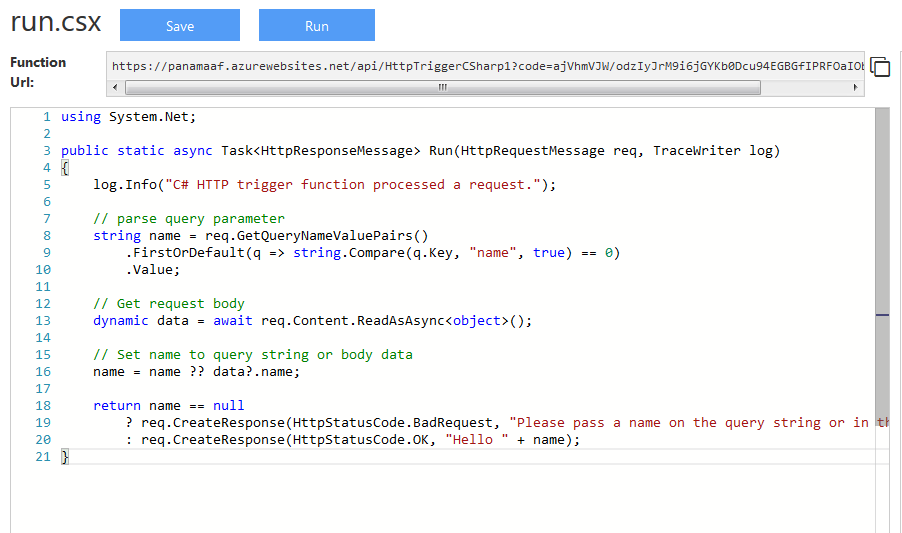902x533 pixels.
Task: Run the function with the Run button
Action: pyautogui.click(x=316, y=26)
